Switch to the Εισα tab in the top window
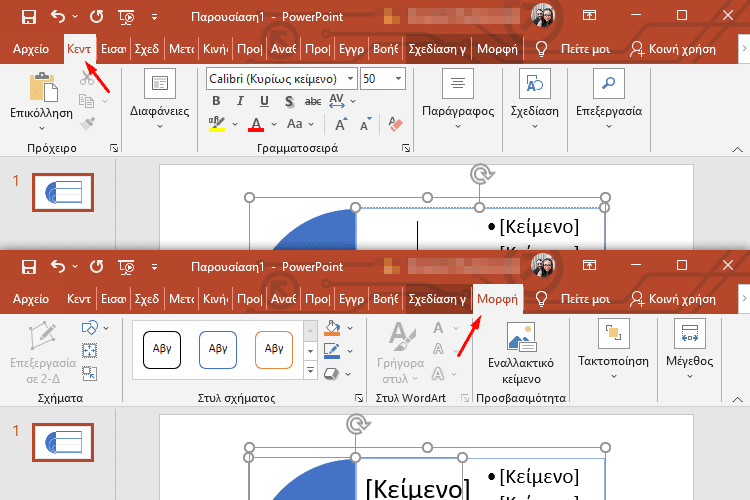 coord(113,49)
